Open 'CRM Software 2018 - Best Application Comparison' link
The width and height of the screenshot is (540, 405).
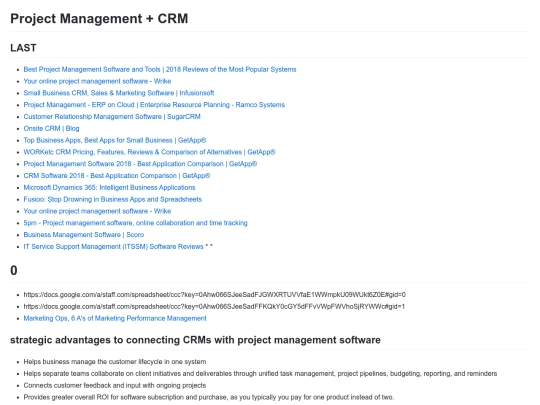(117, 176)
